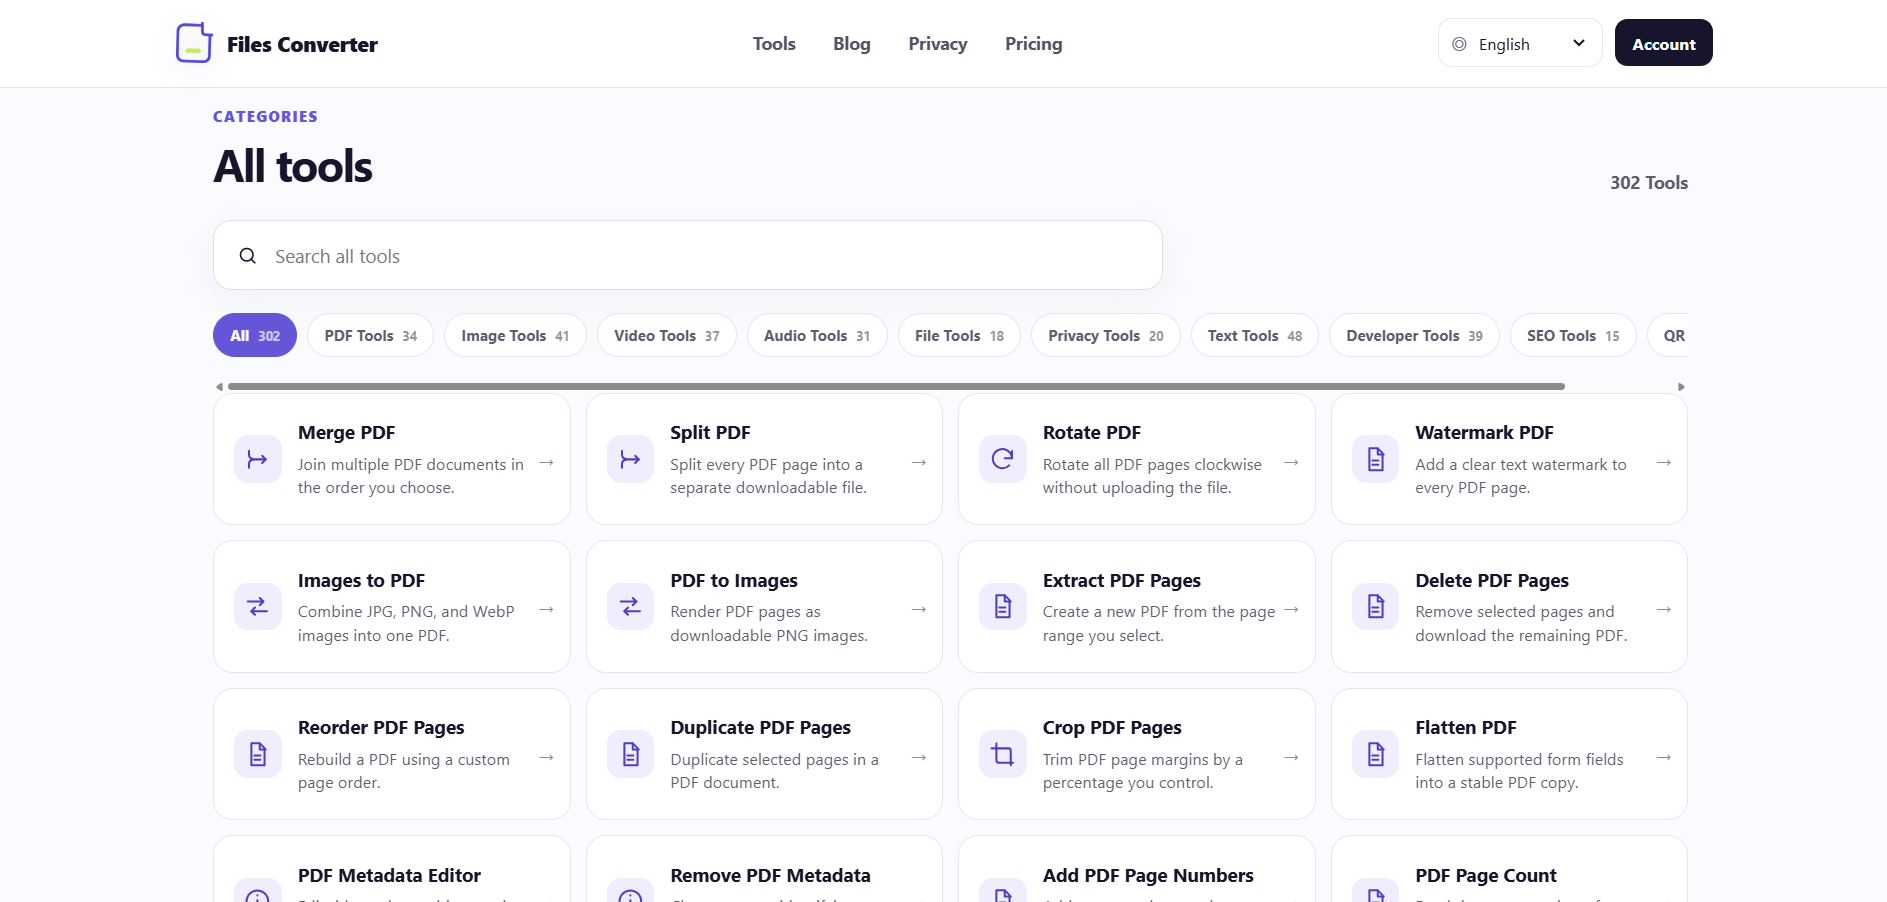Open the Pricing navigation link
This screenshot has width=1887, height=902.
(1034, 43)
